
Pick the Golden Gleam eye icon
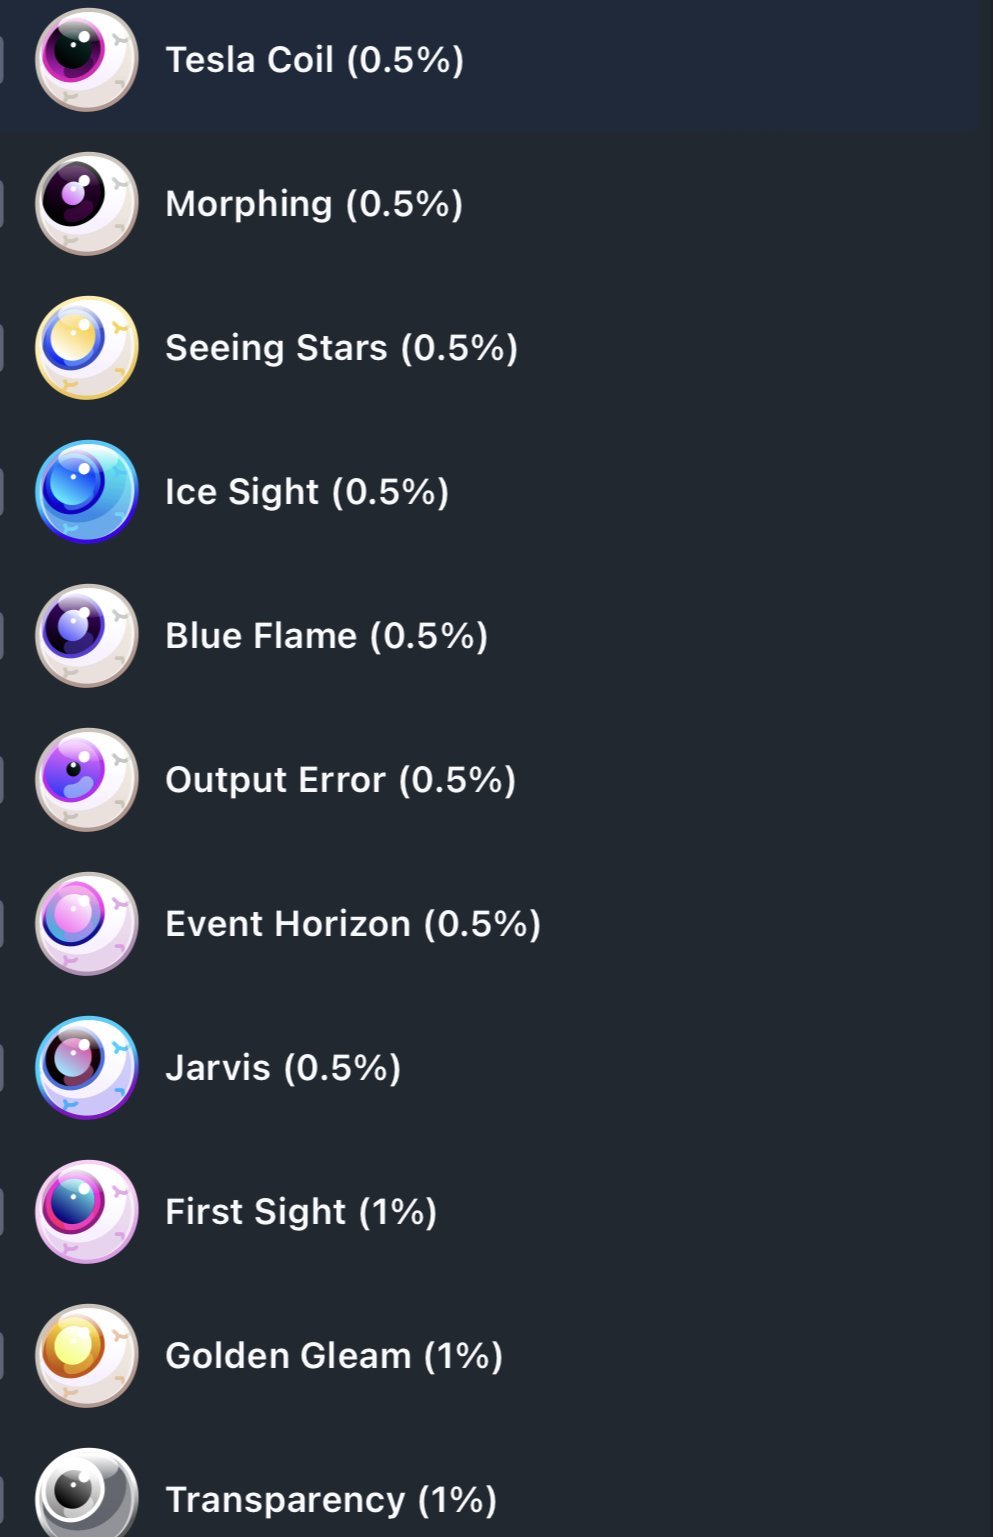[87, 1356]
